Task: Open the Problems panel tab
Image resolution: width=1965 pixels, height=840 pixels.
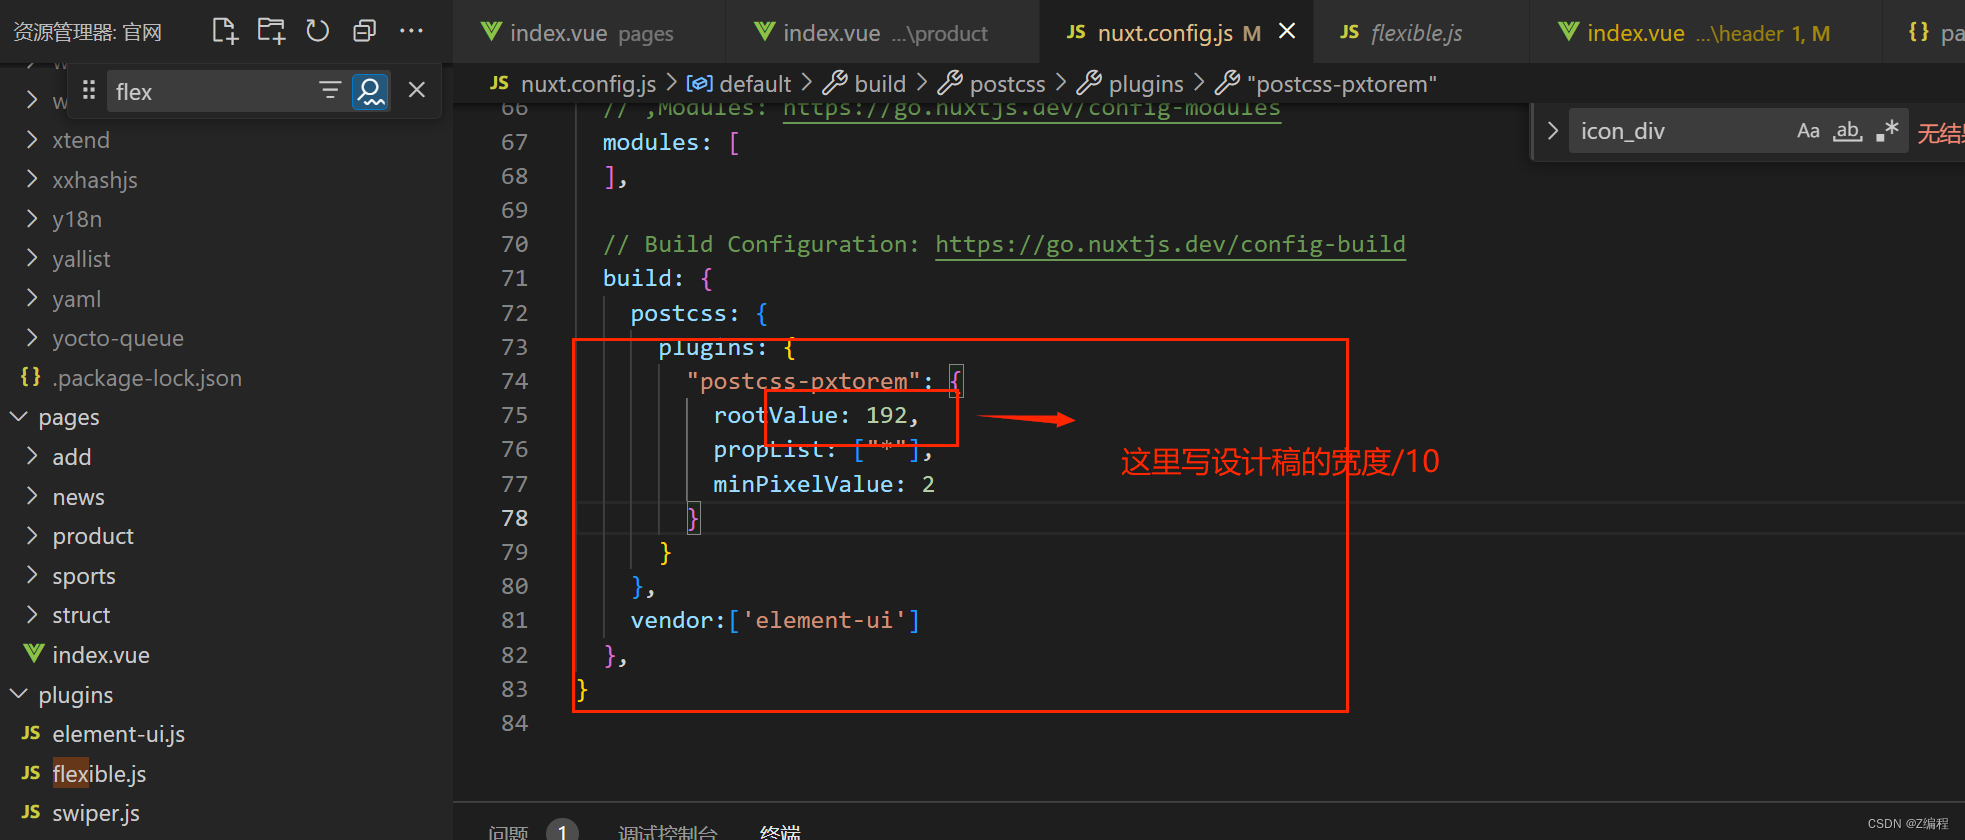Action: pyautogui.click(x=508, y=832)
